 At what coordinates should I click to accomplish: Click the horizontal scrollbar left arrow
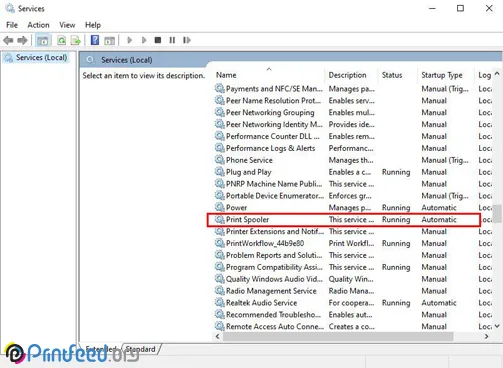click(x=218, y=336)
